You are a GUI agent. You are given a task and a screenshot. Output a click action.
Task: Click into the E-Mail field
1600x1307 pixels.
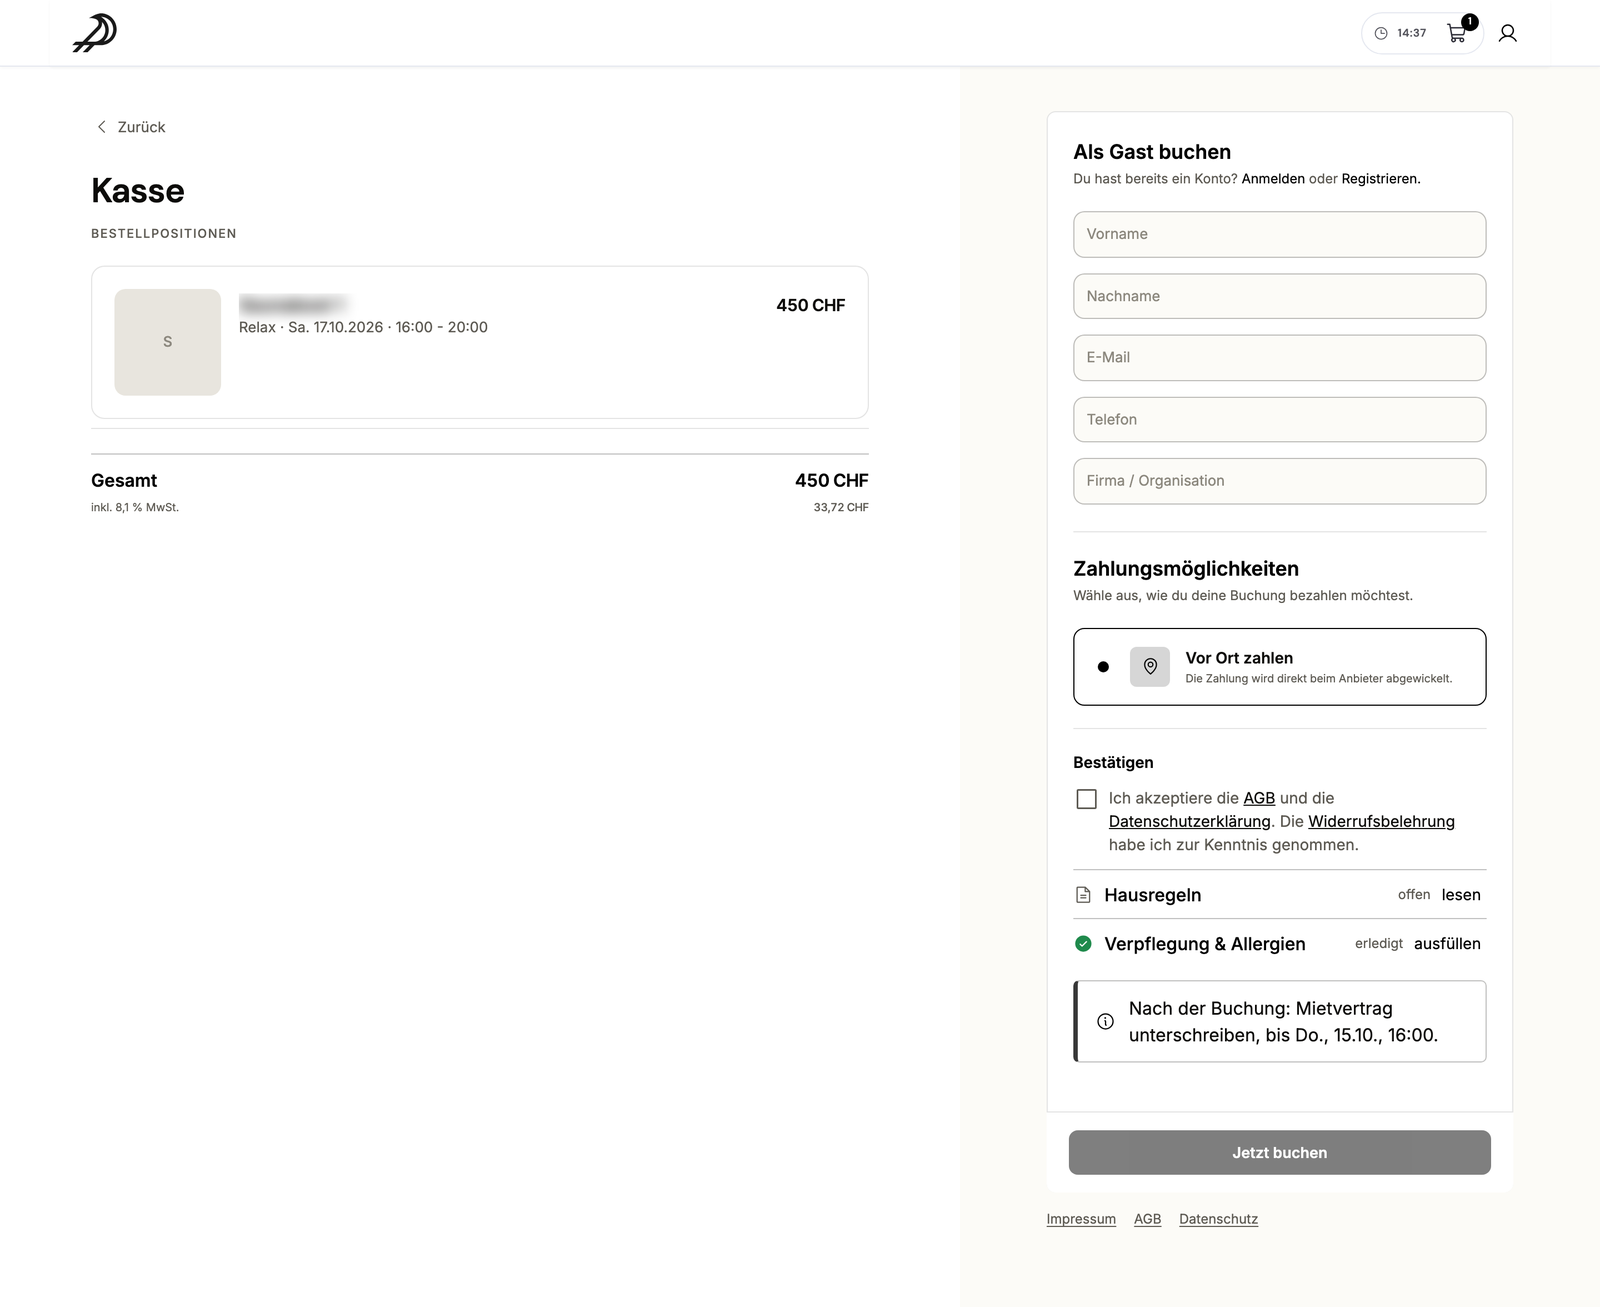[1280, 358]
